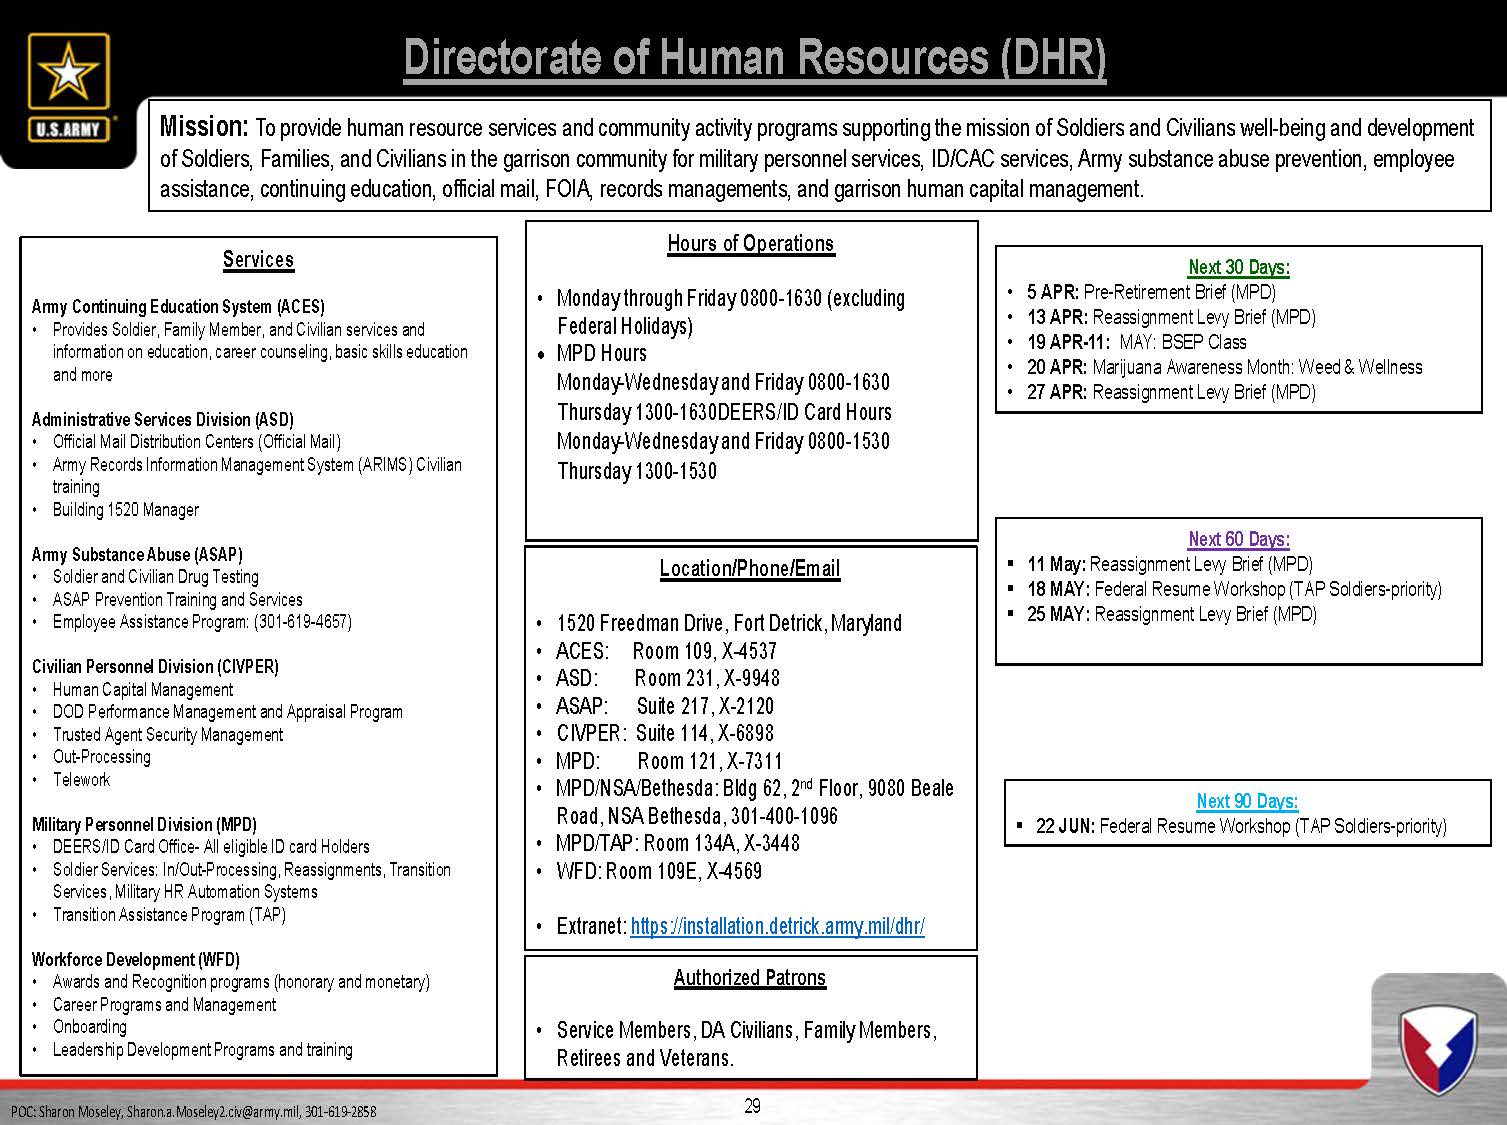Click the Out-Processing bullet

pyautogui.click(x=101, y=757)
